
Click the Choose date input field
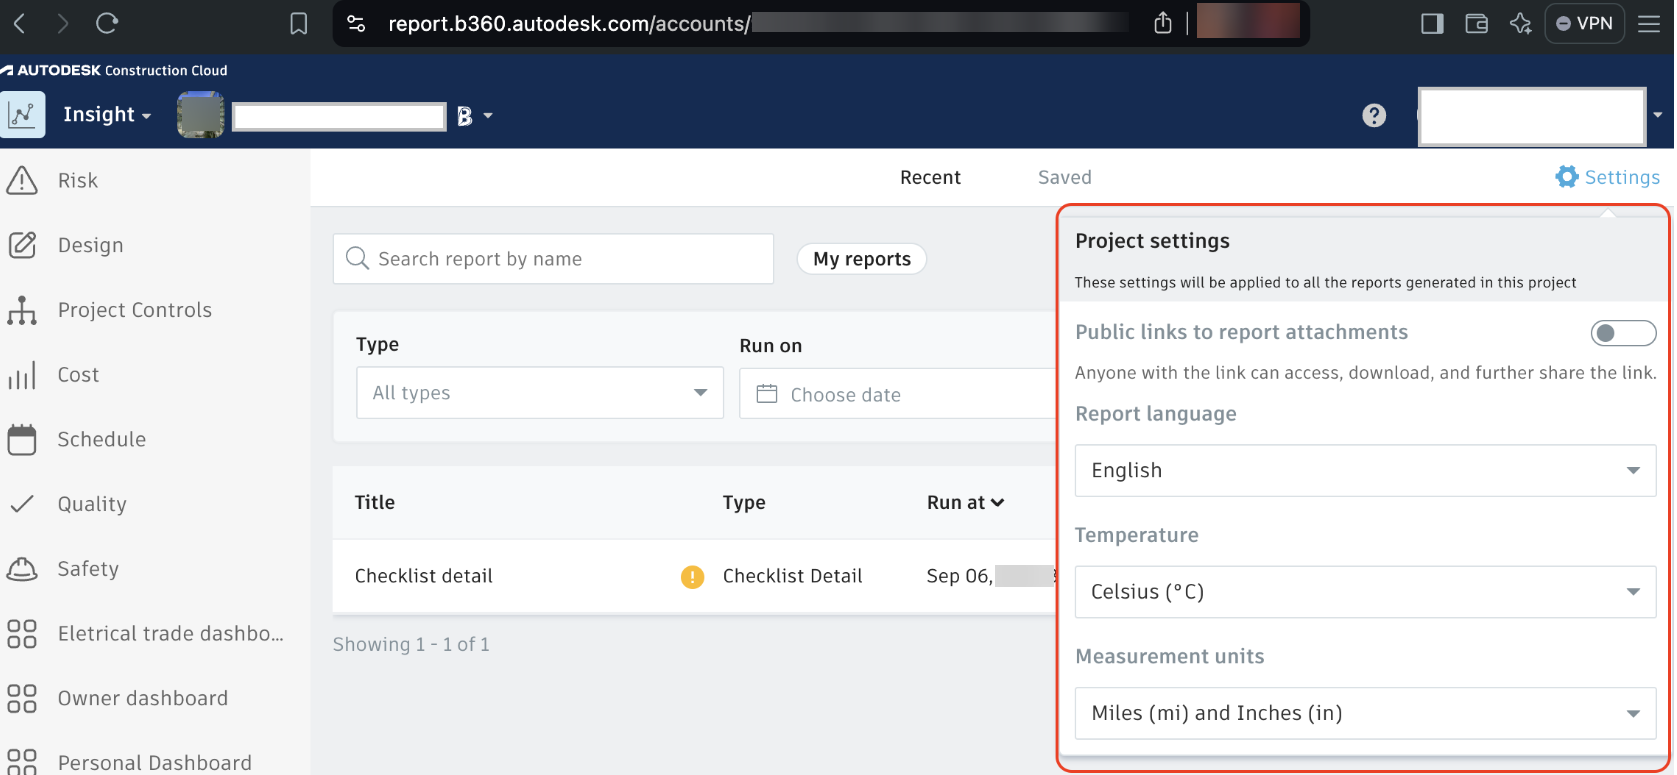point(898,394)
